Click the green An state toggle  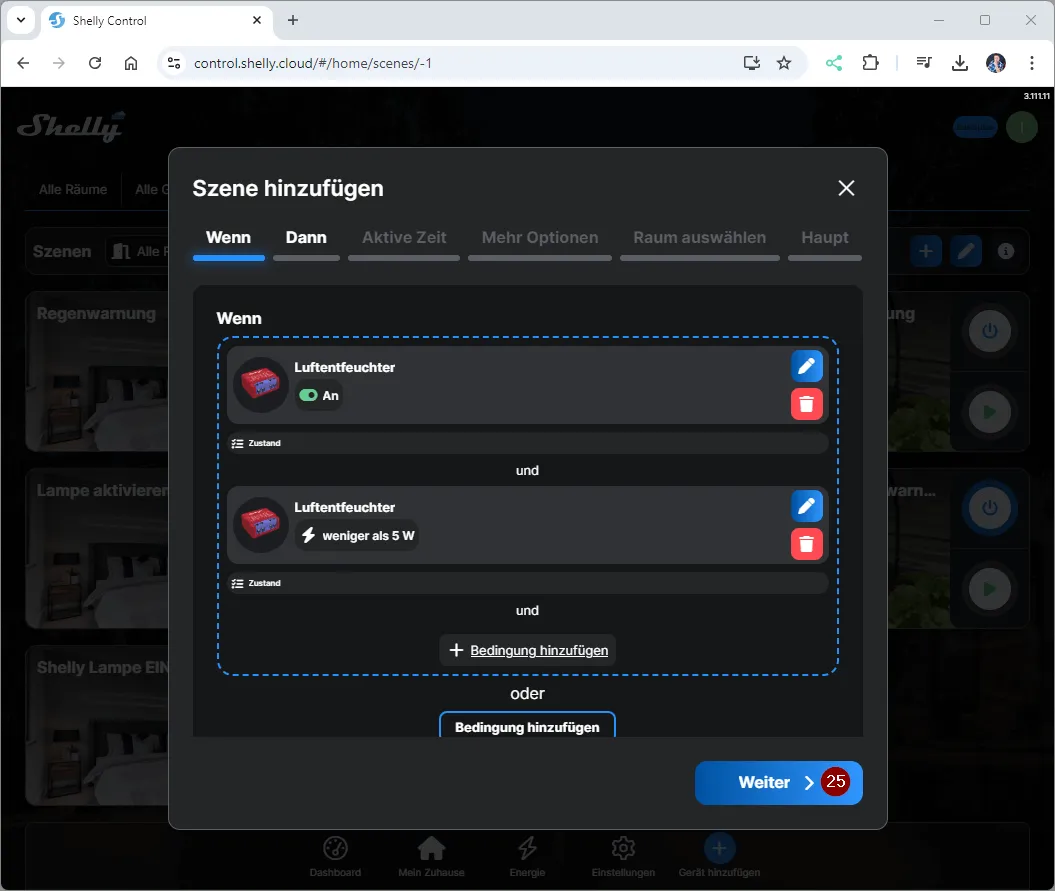coord(309,396)
